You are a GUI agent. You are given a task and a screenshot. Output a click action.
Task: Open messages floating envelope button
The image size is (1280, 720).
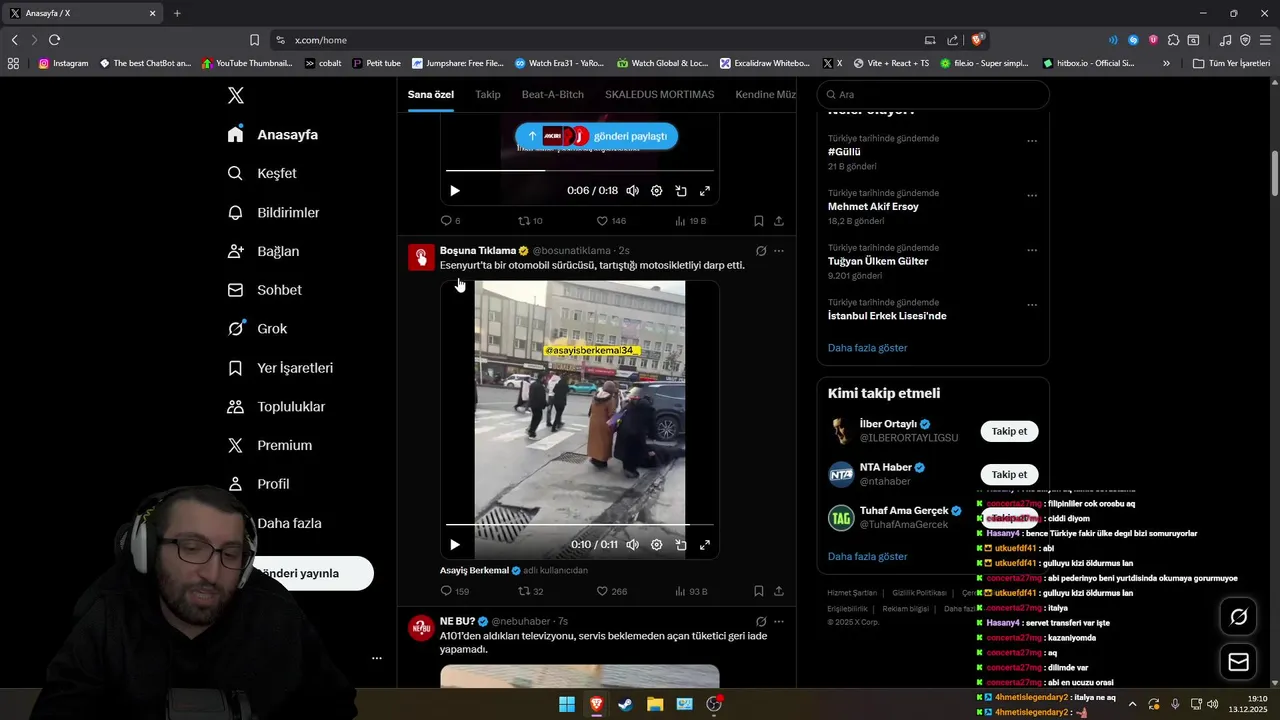(x=1238, y=662)
